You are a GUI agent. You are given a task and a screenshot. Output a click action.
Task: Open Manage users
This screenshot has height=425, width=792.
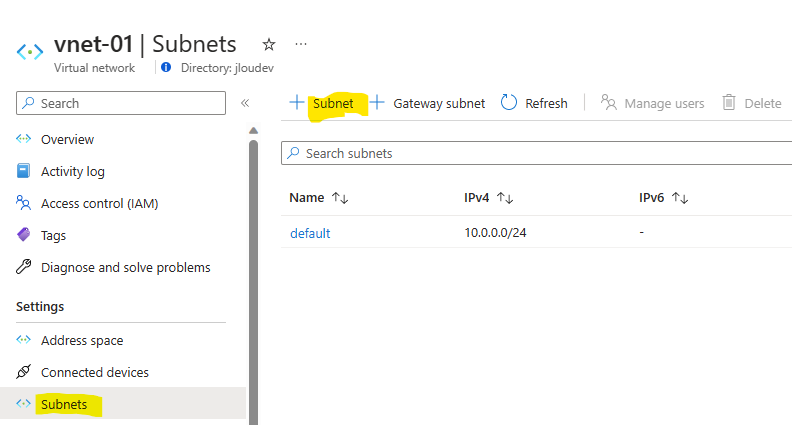(x=664, y=104)
